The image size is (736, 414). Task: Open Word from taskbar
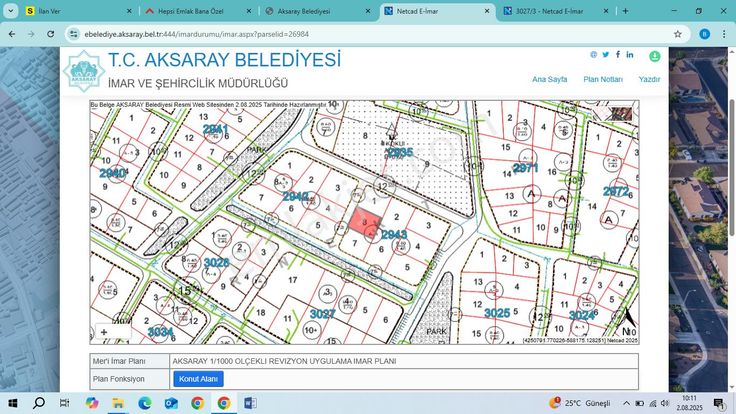(x=250, y=403)
